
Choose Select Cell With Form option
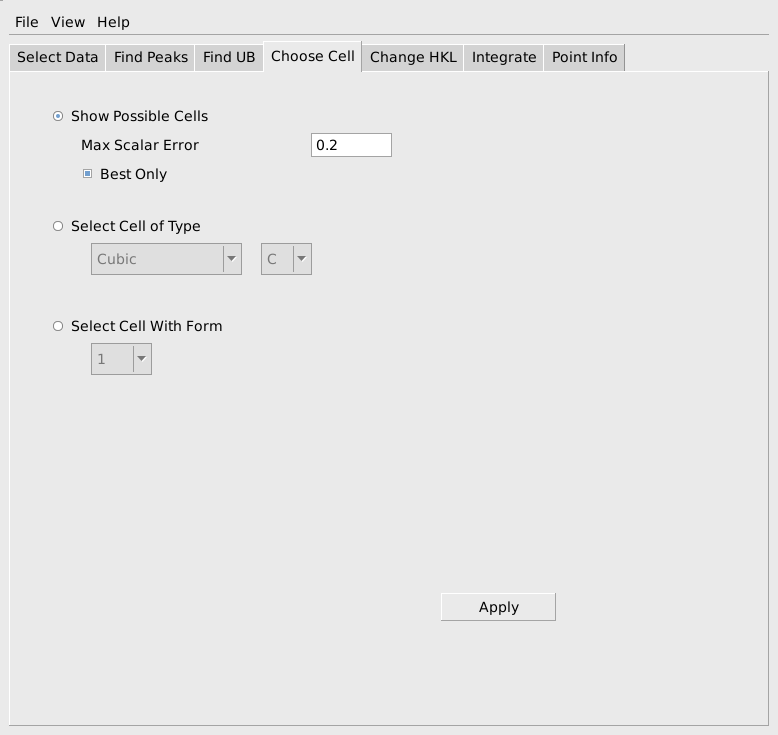(x=58, y=326)
